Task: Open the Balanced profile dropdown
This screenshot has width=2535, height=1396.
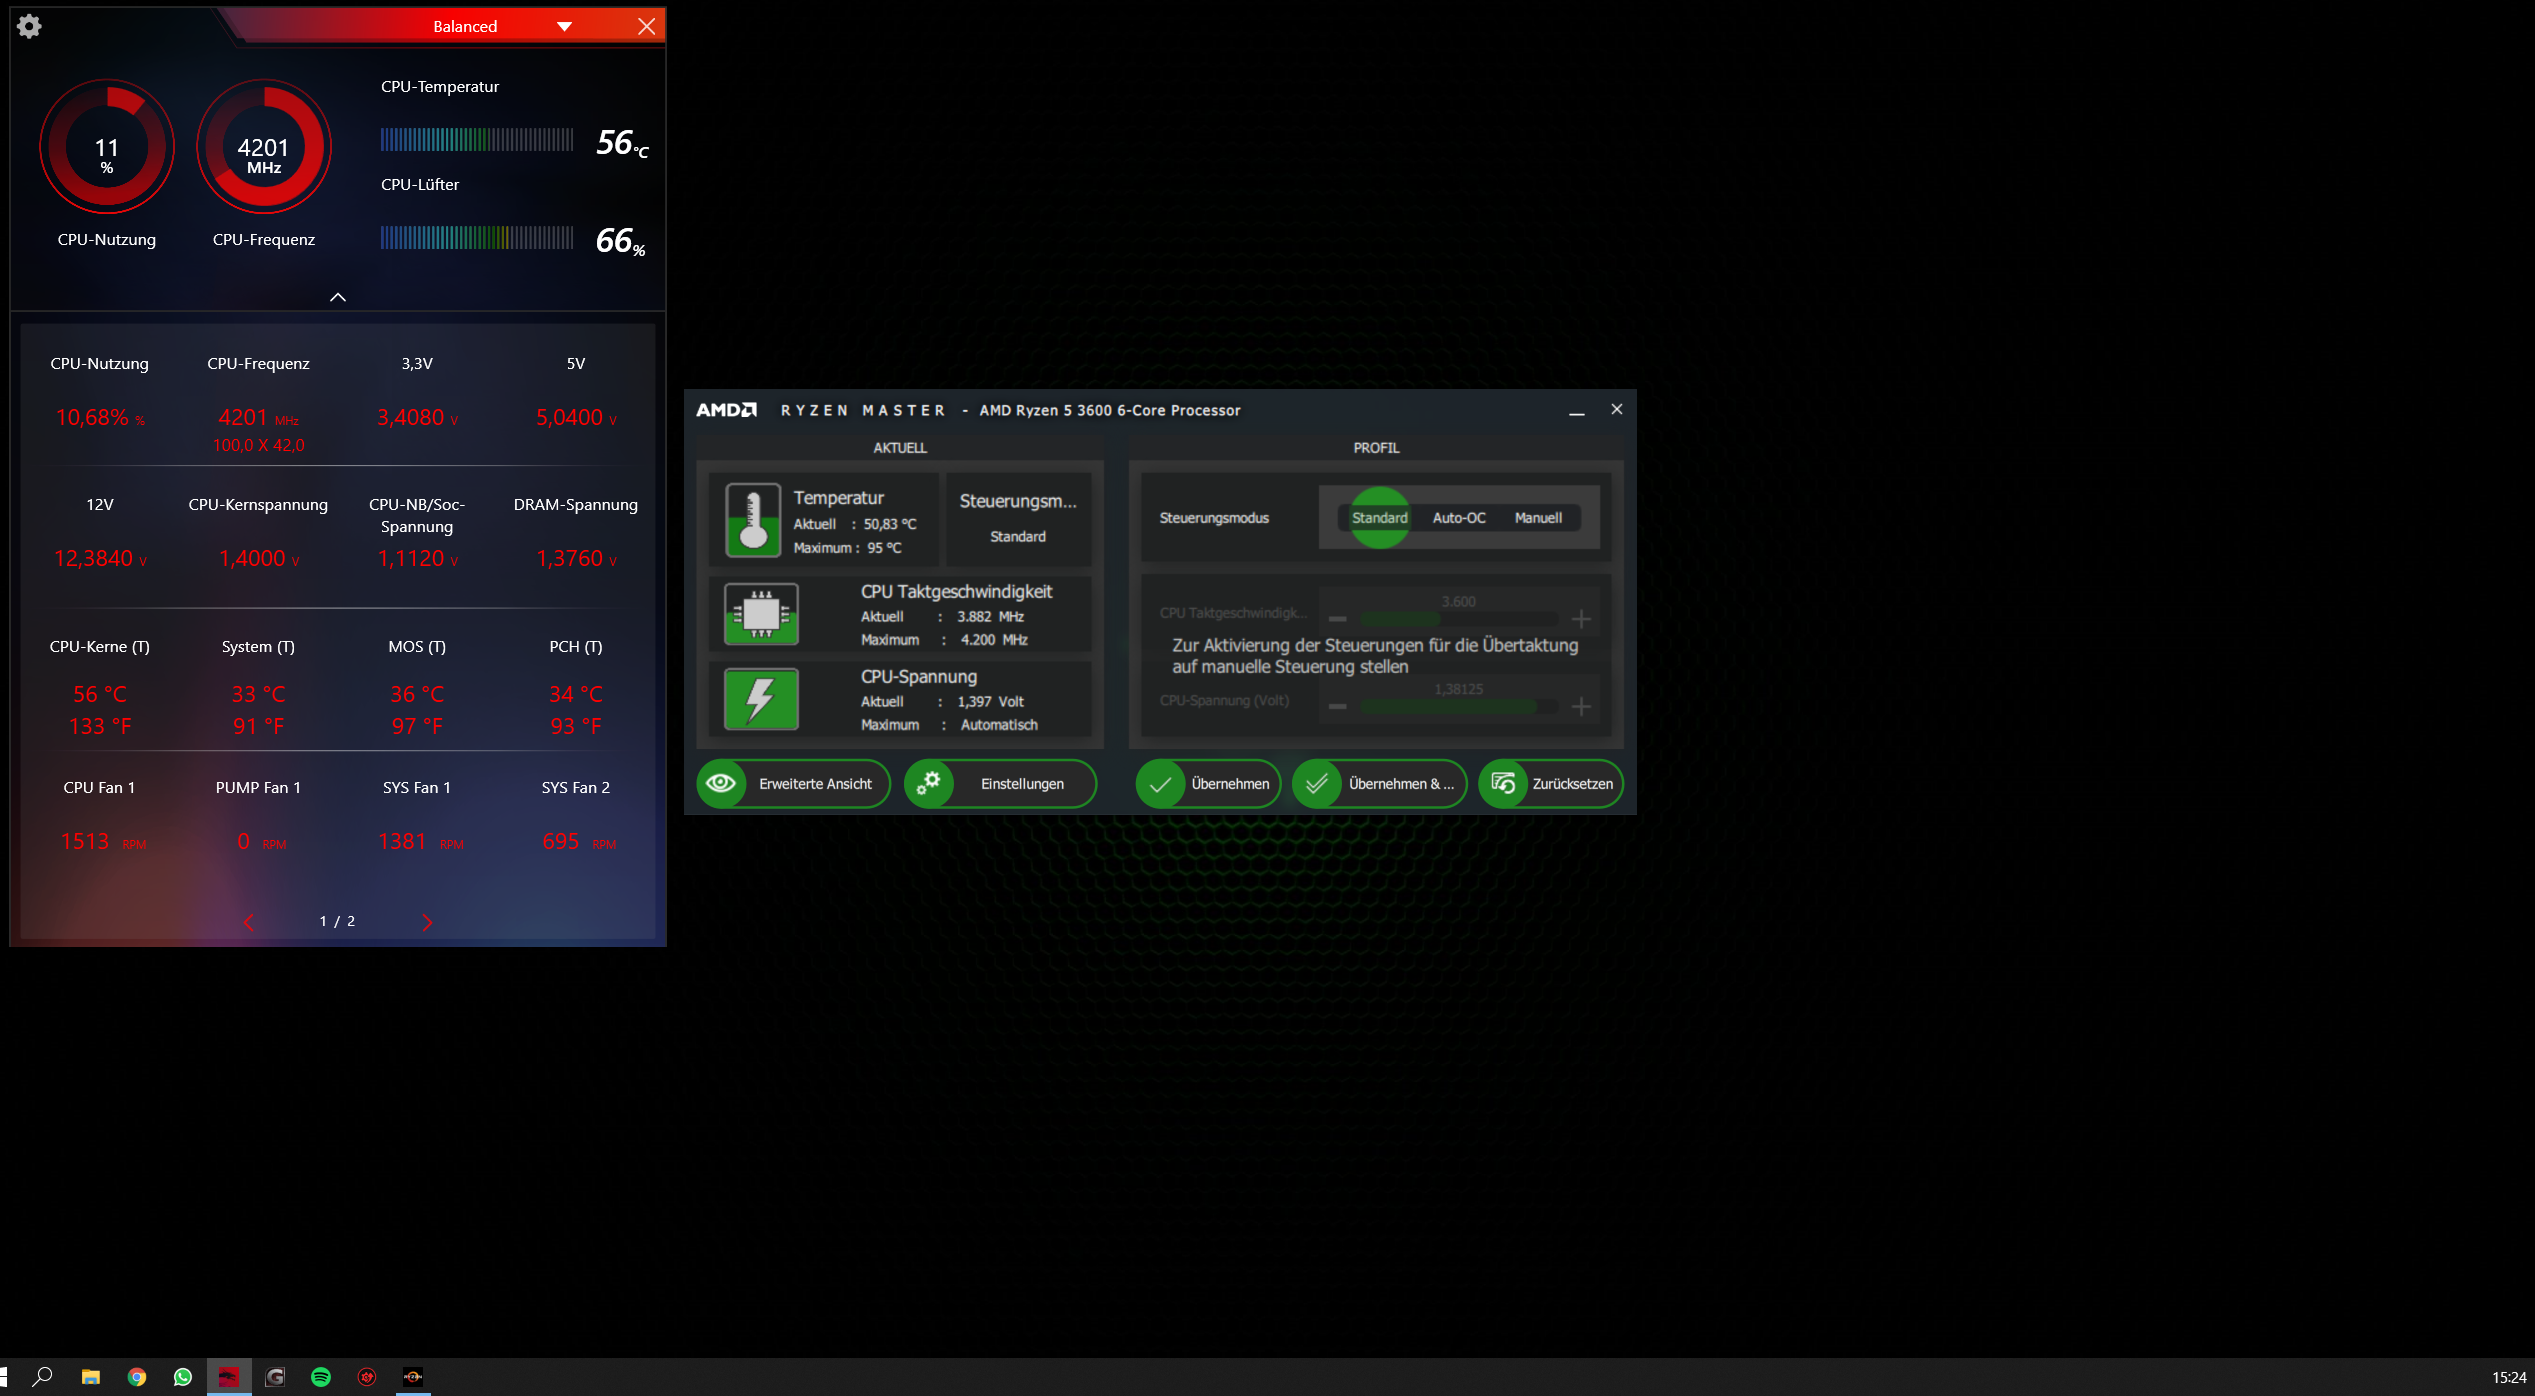Action: [564, 27]
